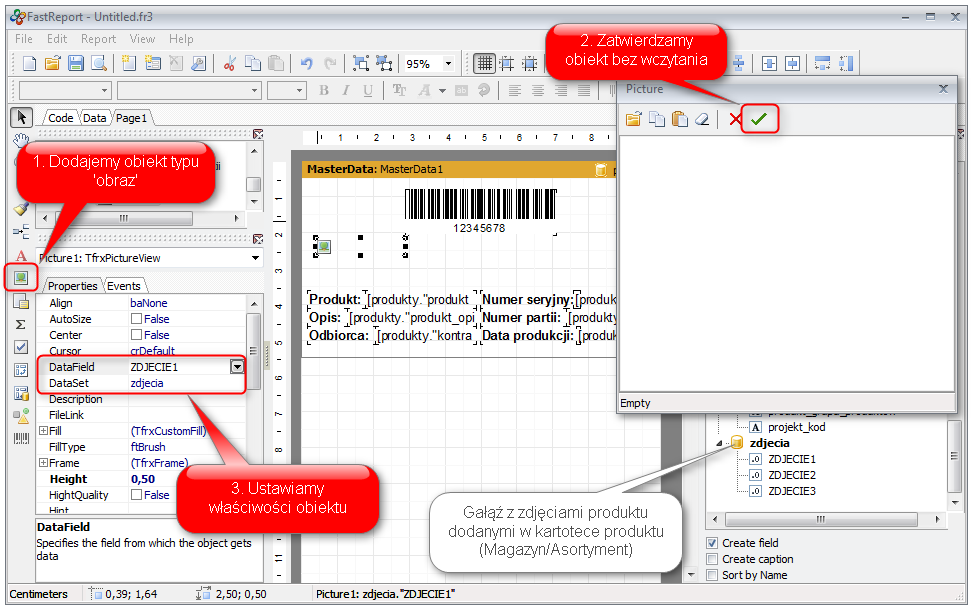The height and width of the screenshot is (610, 973).
Task: Check the Sort by Name option
Action: 712,575
